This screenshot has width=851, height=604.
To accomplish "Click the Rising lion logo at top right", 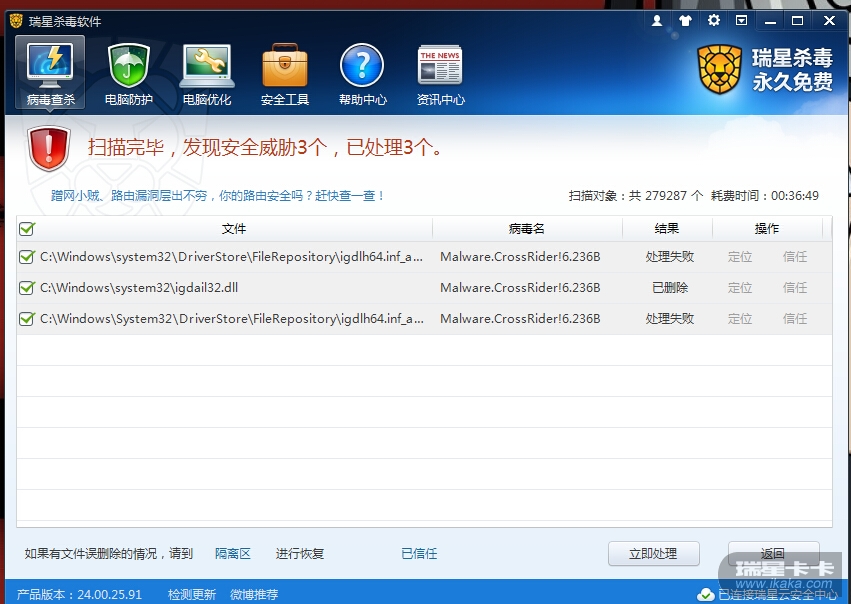I will pyautogui.click(x=720, y=69).
